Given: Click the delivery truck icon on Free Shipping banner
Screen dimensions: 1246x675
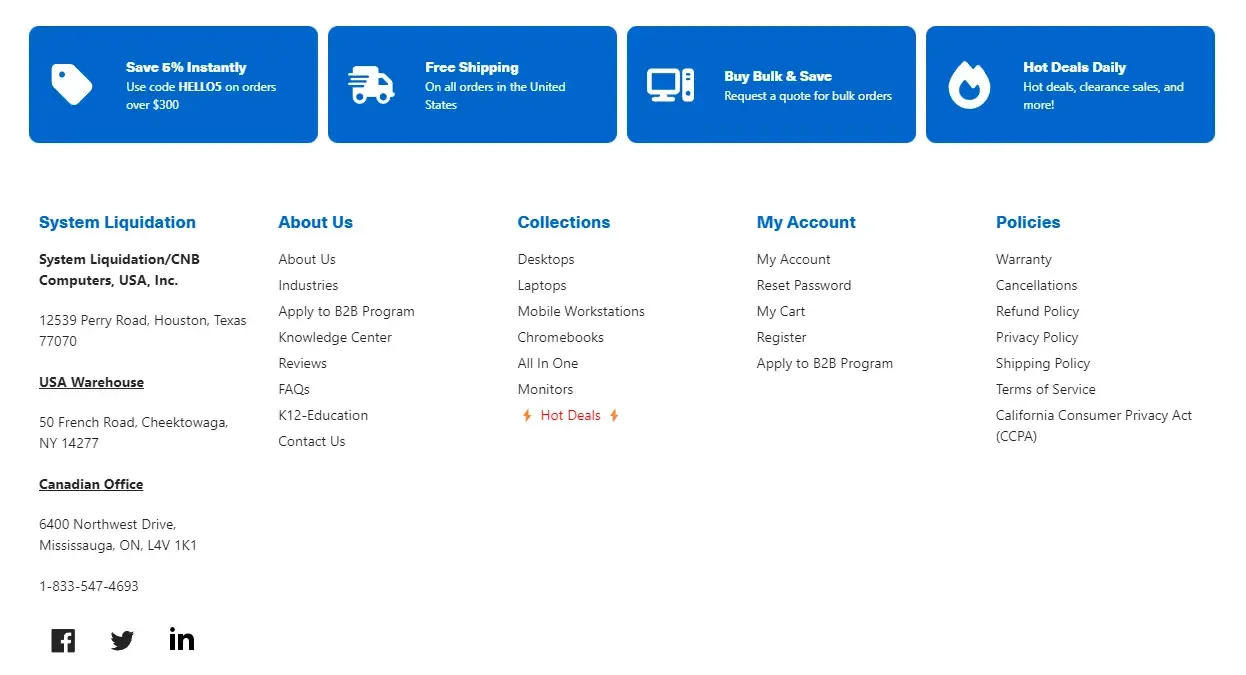Looking at the screenshot, I should coord(370,83).
